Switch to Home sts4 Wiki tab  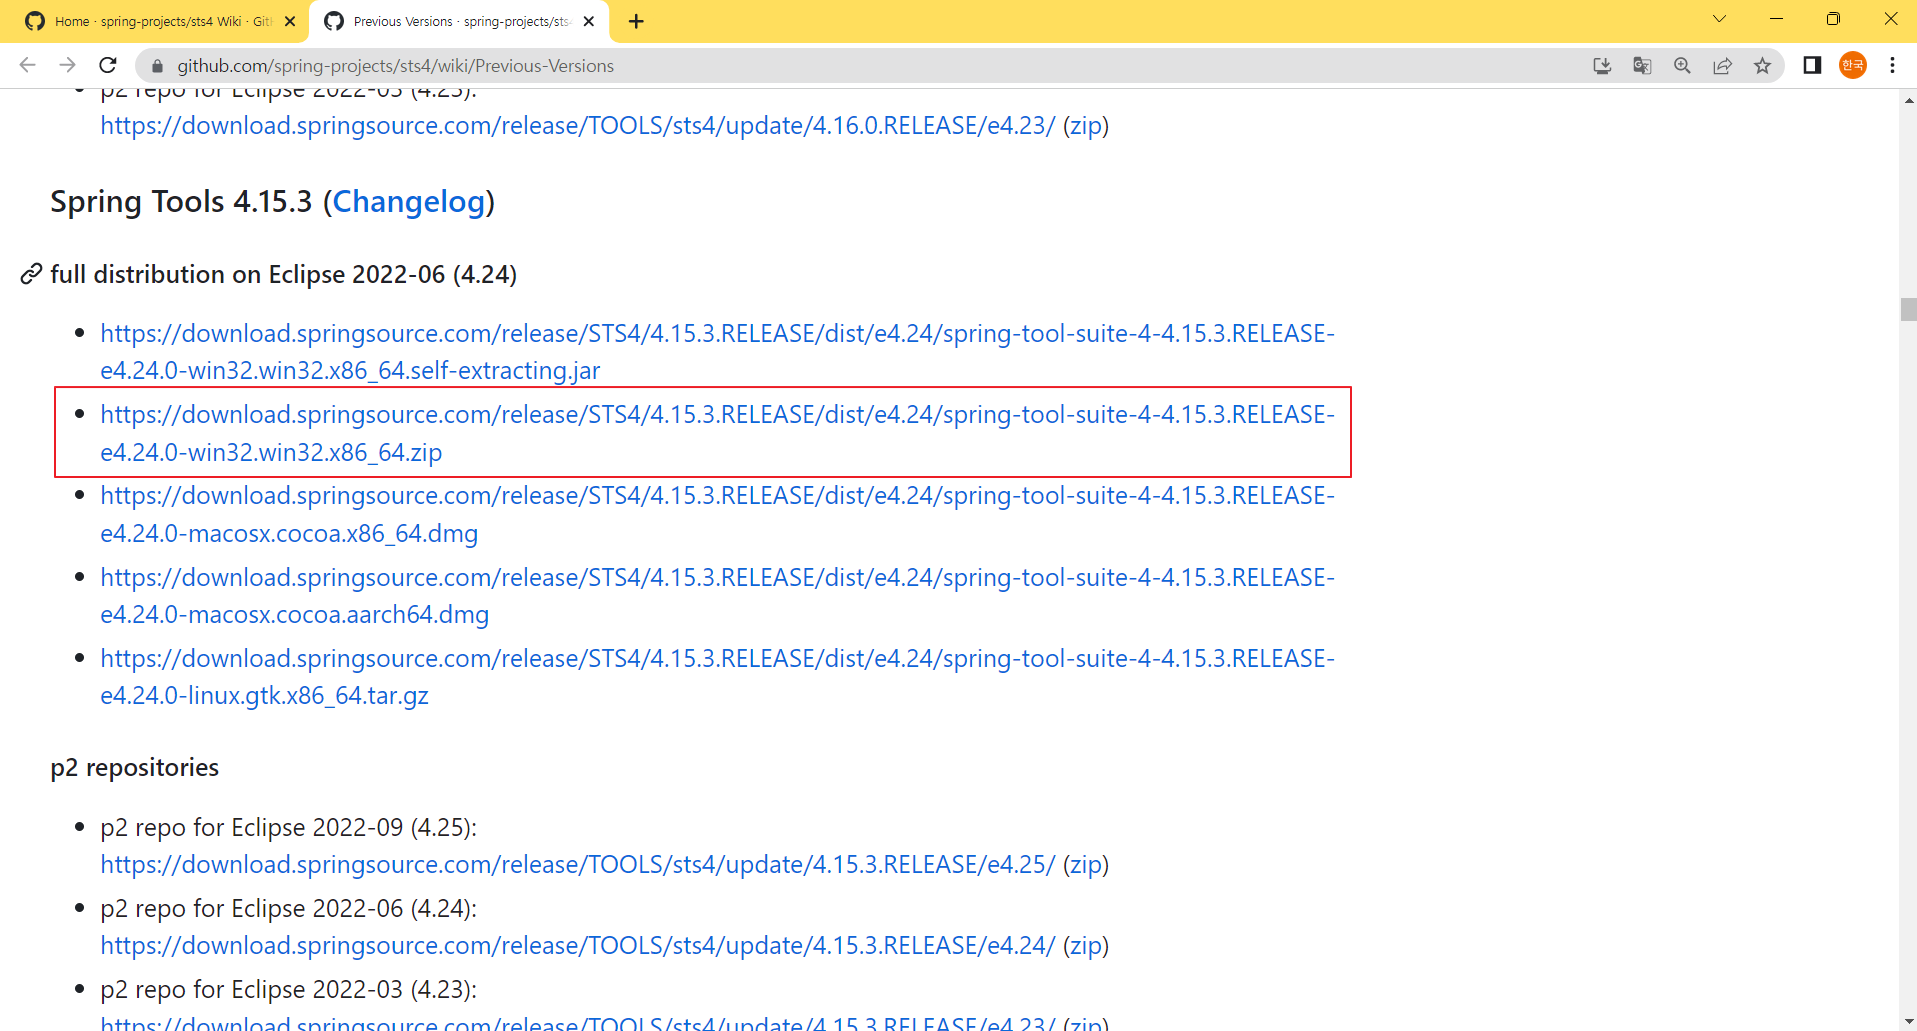click(160, 21)
